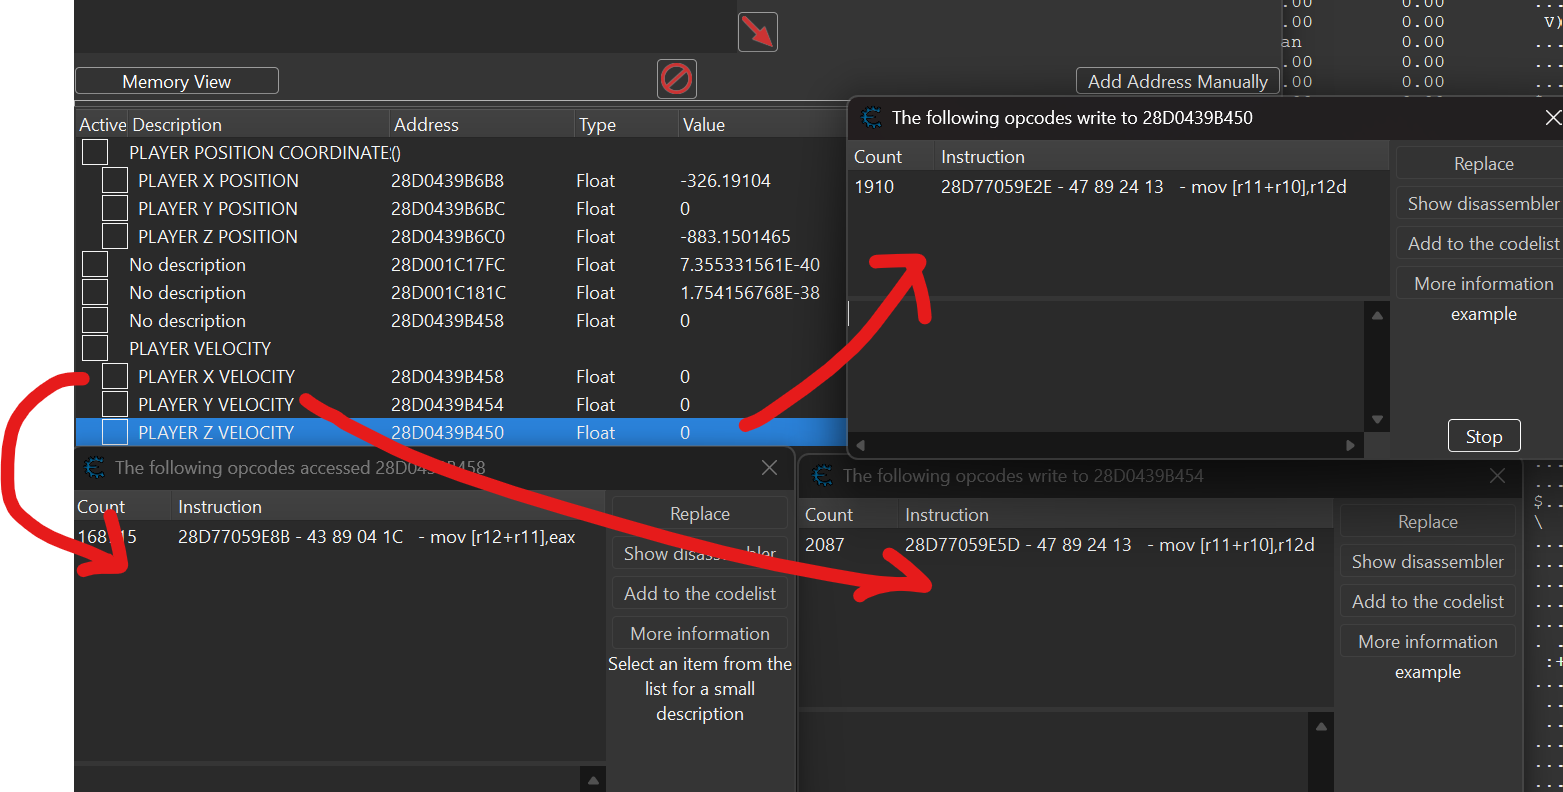Click Cheat Engine icon of 28D0439B450 window
Image resolution: width=1563 pixels, height=792 pixels.
(x=871, y=118)
